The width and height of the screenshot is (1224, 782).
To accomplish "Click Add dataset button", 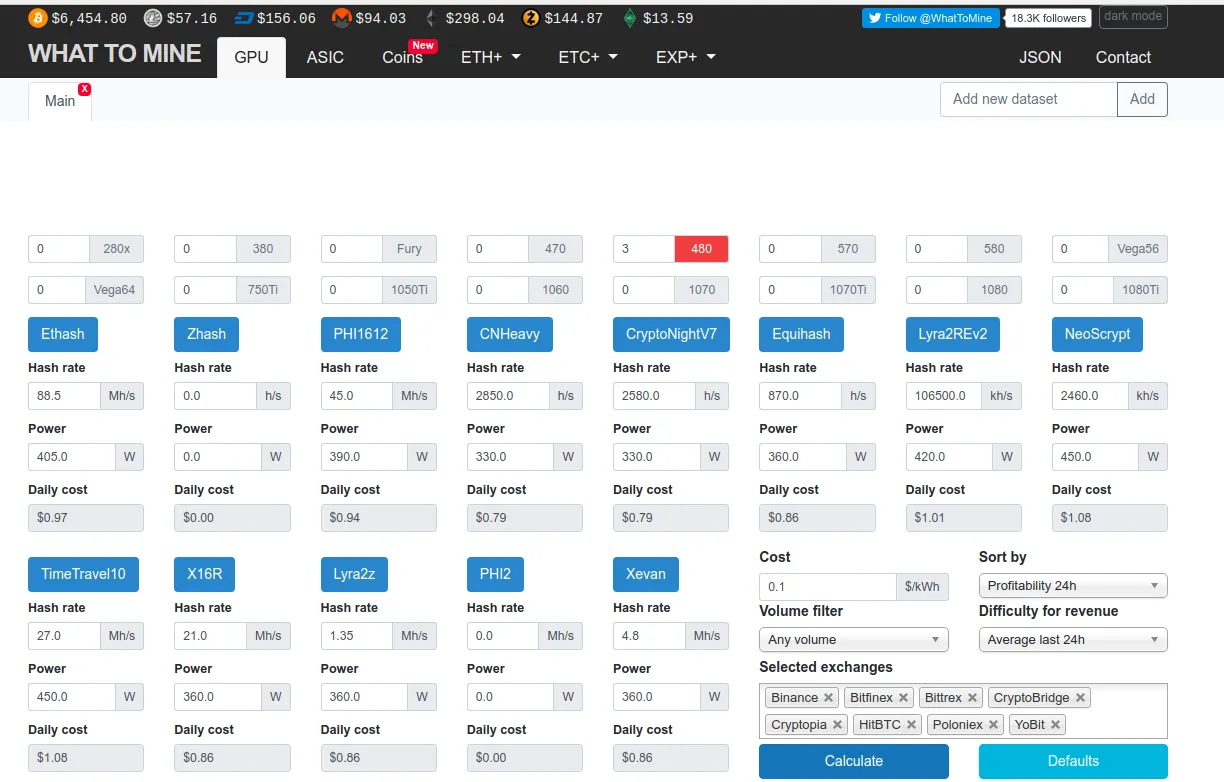I will coord(1142,99).
